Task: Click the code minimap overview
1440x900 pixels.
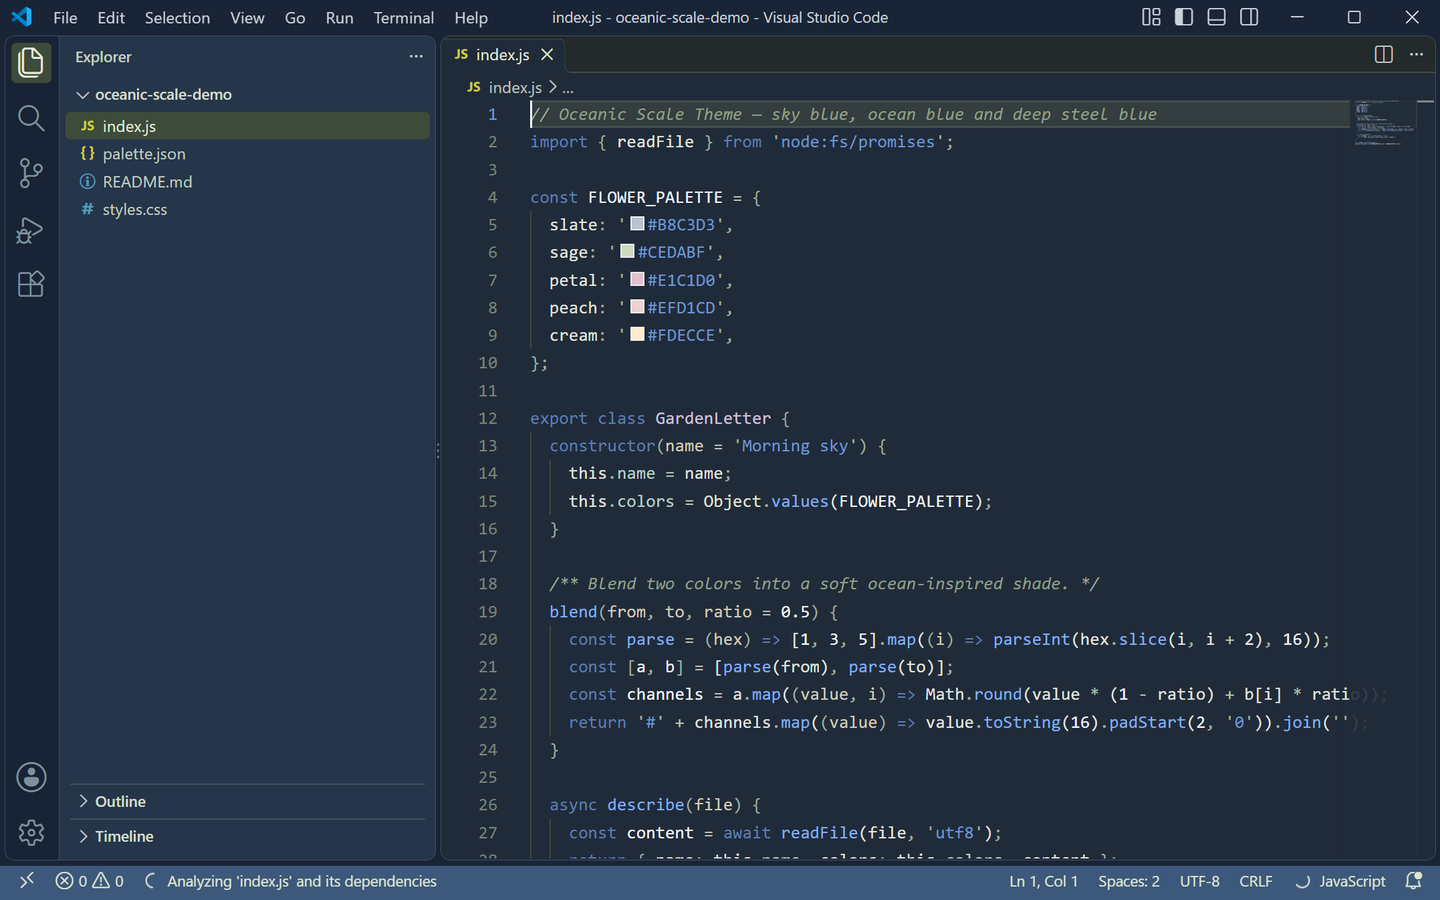Action: [x=1385, y=123]
